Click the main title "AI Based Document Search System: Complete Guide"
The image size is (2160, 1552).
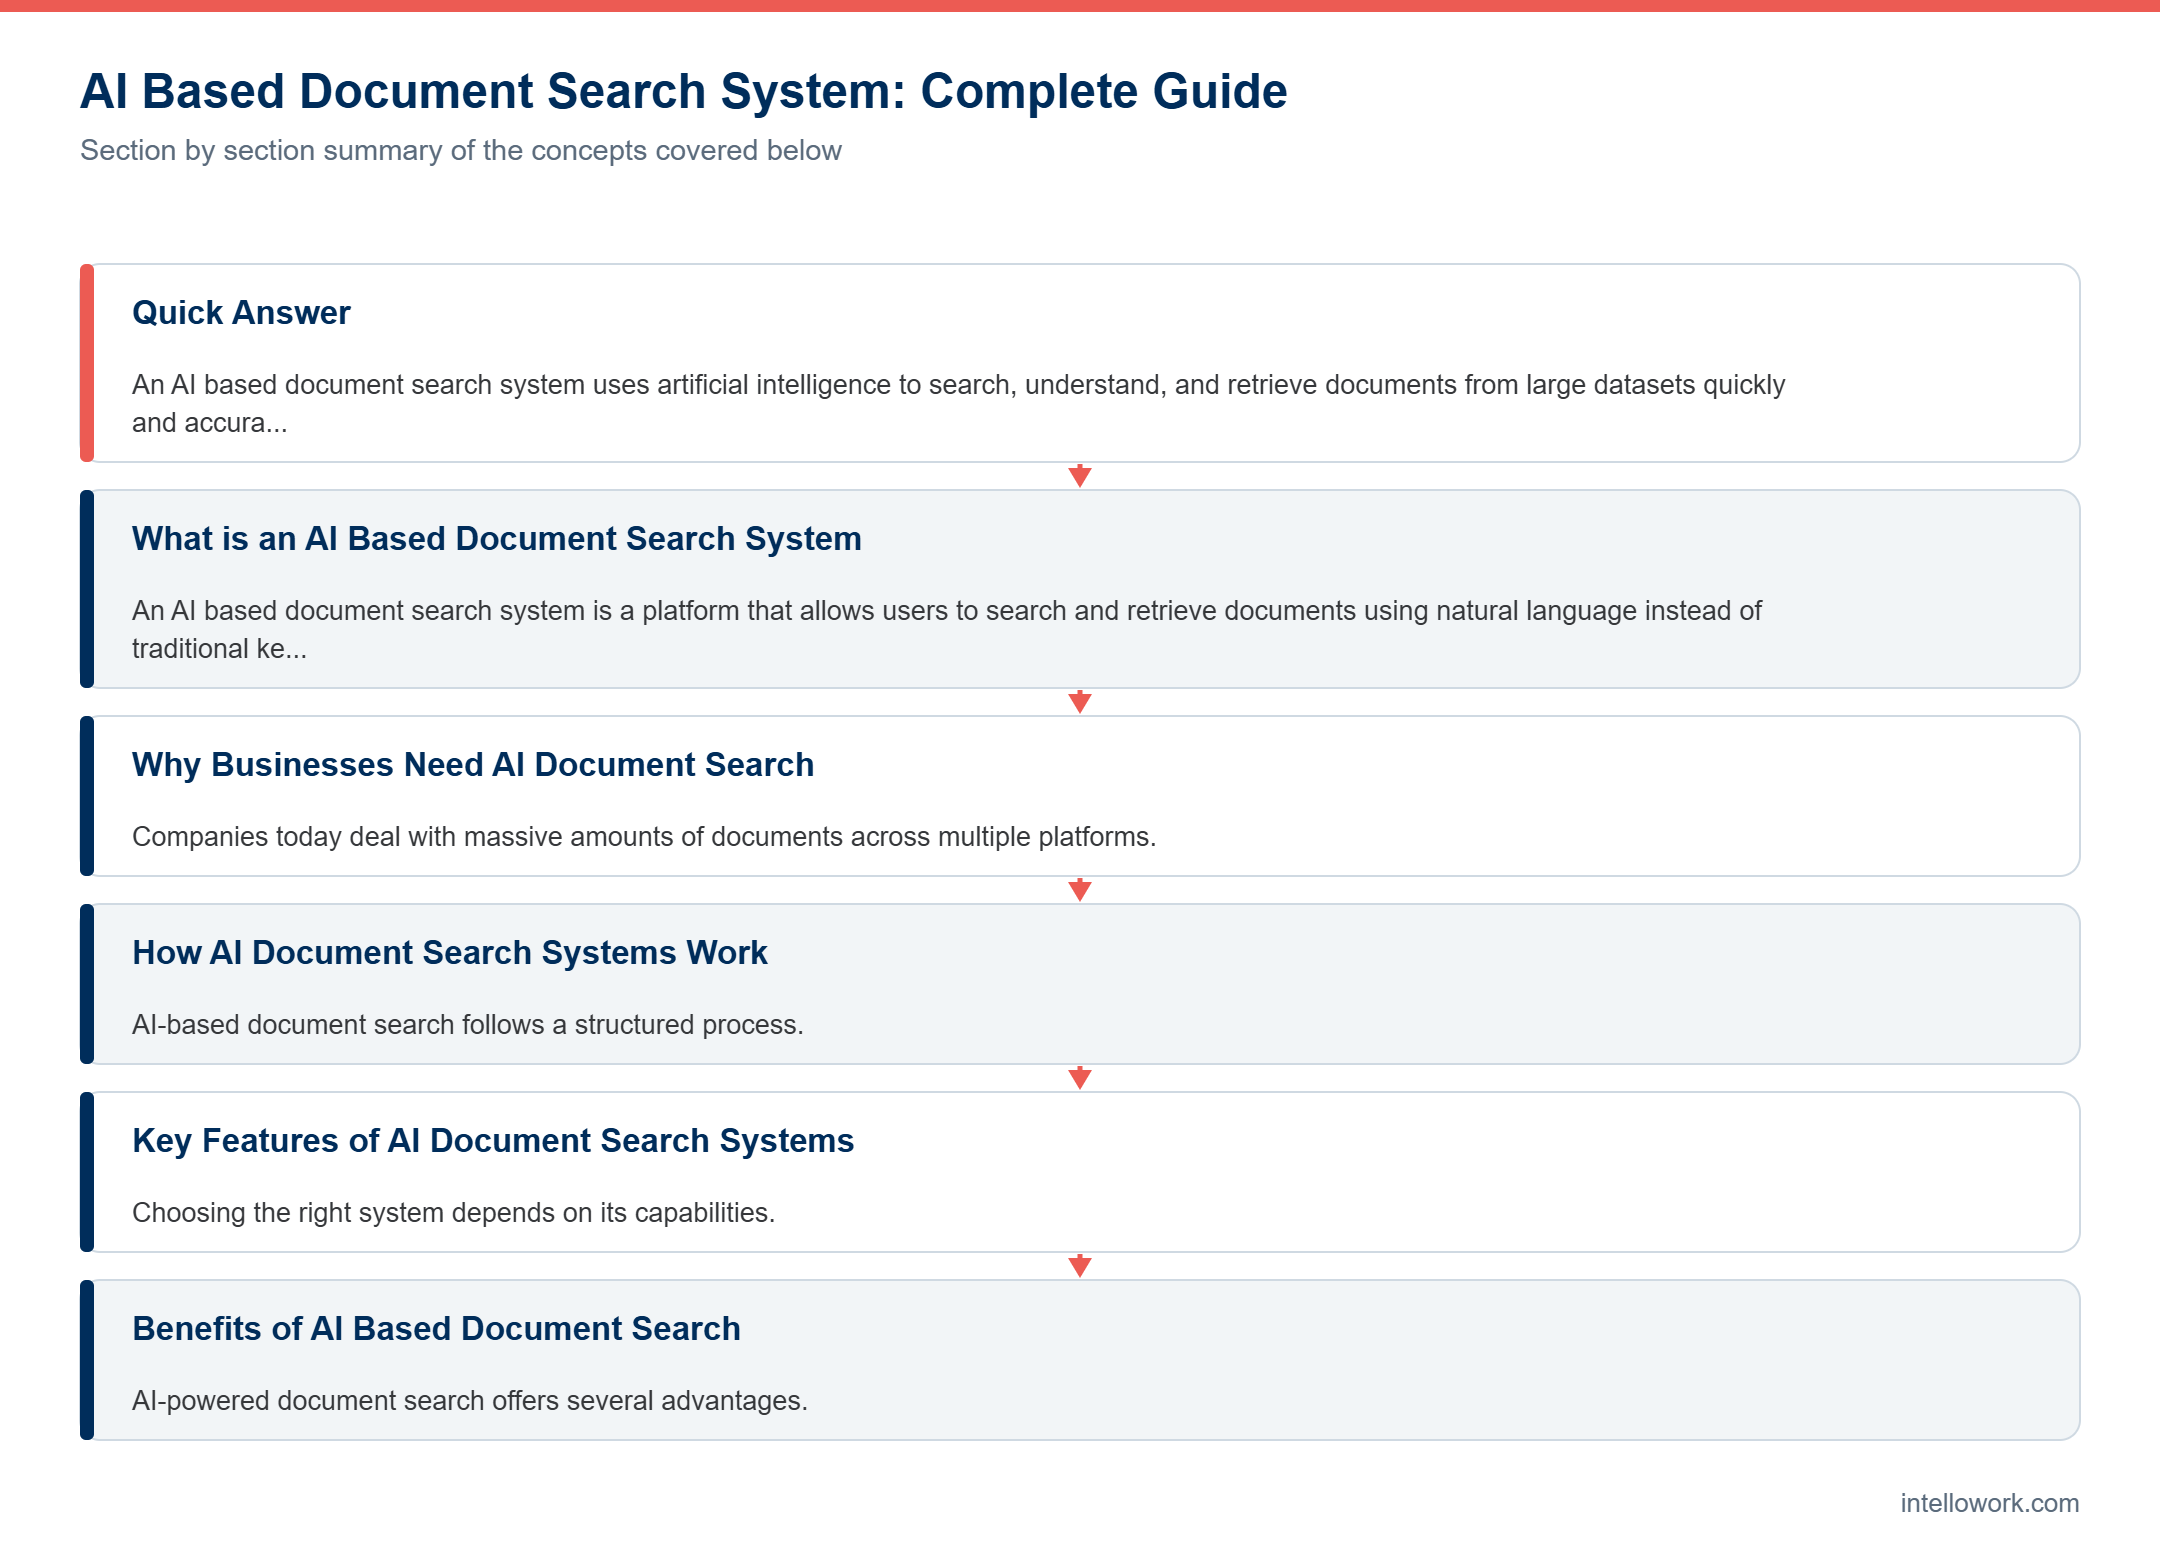pyautogui.click(x=683, y=91)
